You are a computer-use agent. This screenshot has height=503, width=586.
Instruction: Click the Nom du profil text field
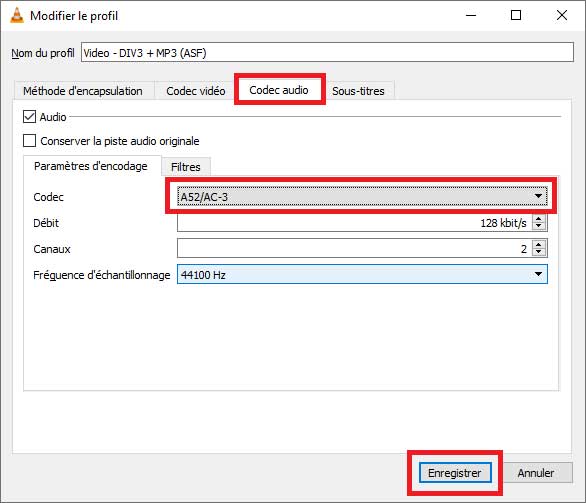click(x=327, y=52)
